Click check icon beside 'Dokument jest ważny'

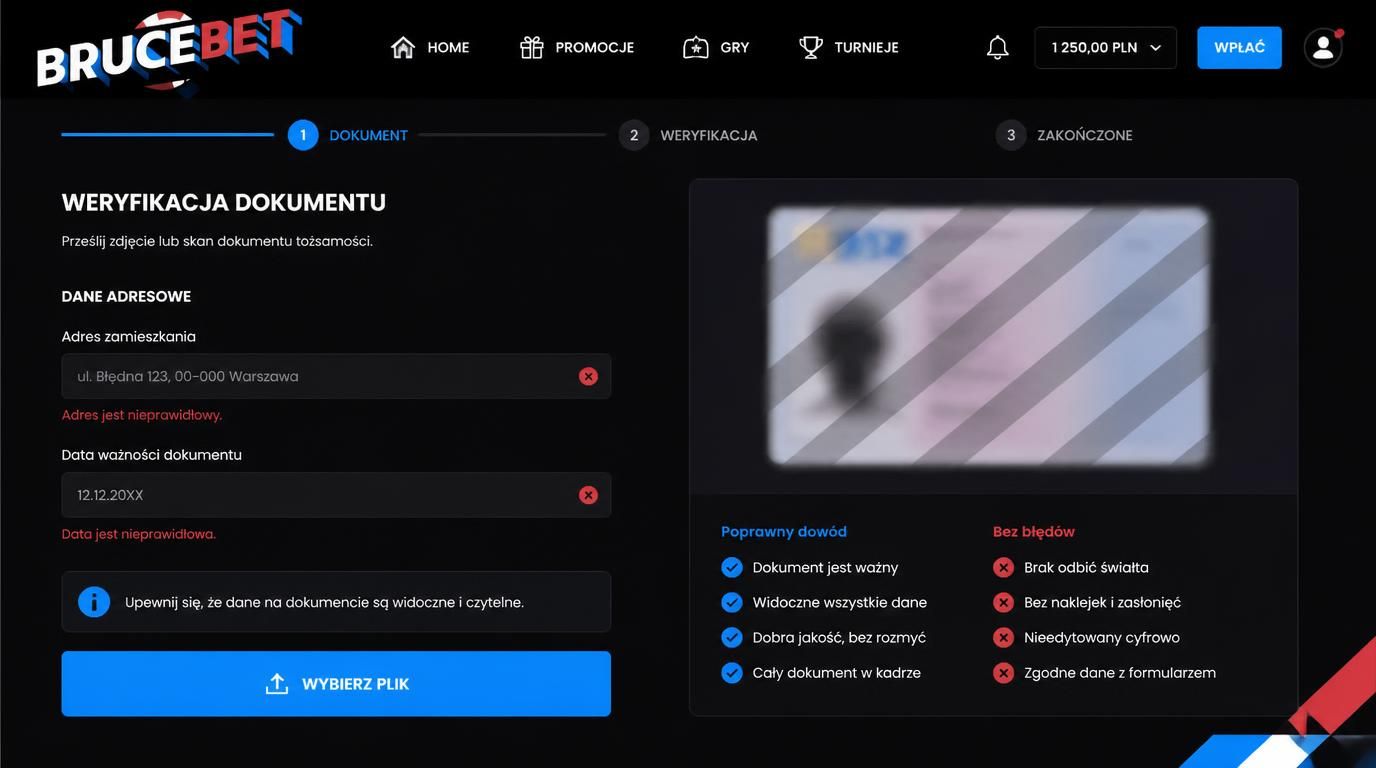pyautogui.click(x=732, y=568)
